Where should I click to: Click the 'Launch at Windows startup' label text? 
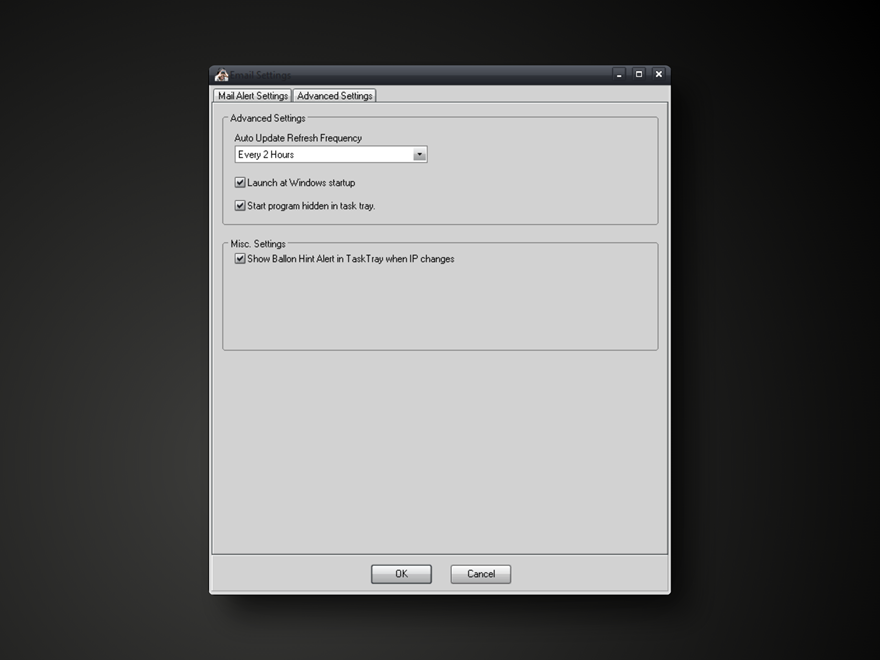(x=301, y=183)
